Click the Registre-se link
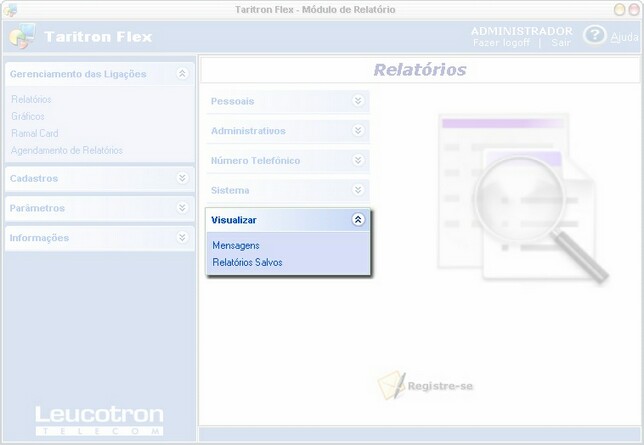The image size is (644, 445). tap(440, 386)
